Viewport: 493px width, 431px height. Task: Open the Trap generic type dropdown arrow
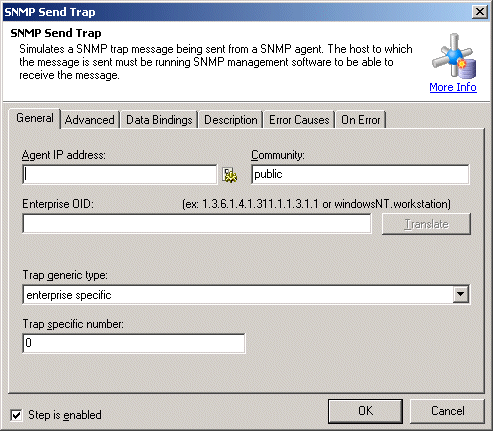(461, 294)
